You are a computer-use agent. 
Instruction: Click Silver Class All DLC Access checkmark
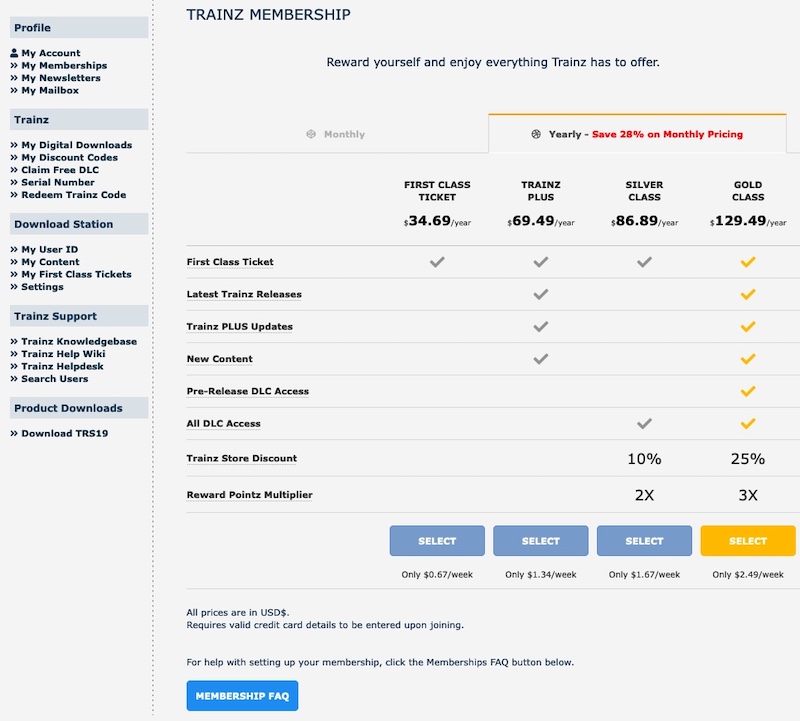tap(644, 423)
